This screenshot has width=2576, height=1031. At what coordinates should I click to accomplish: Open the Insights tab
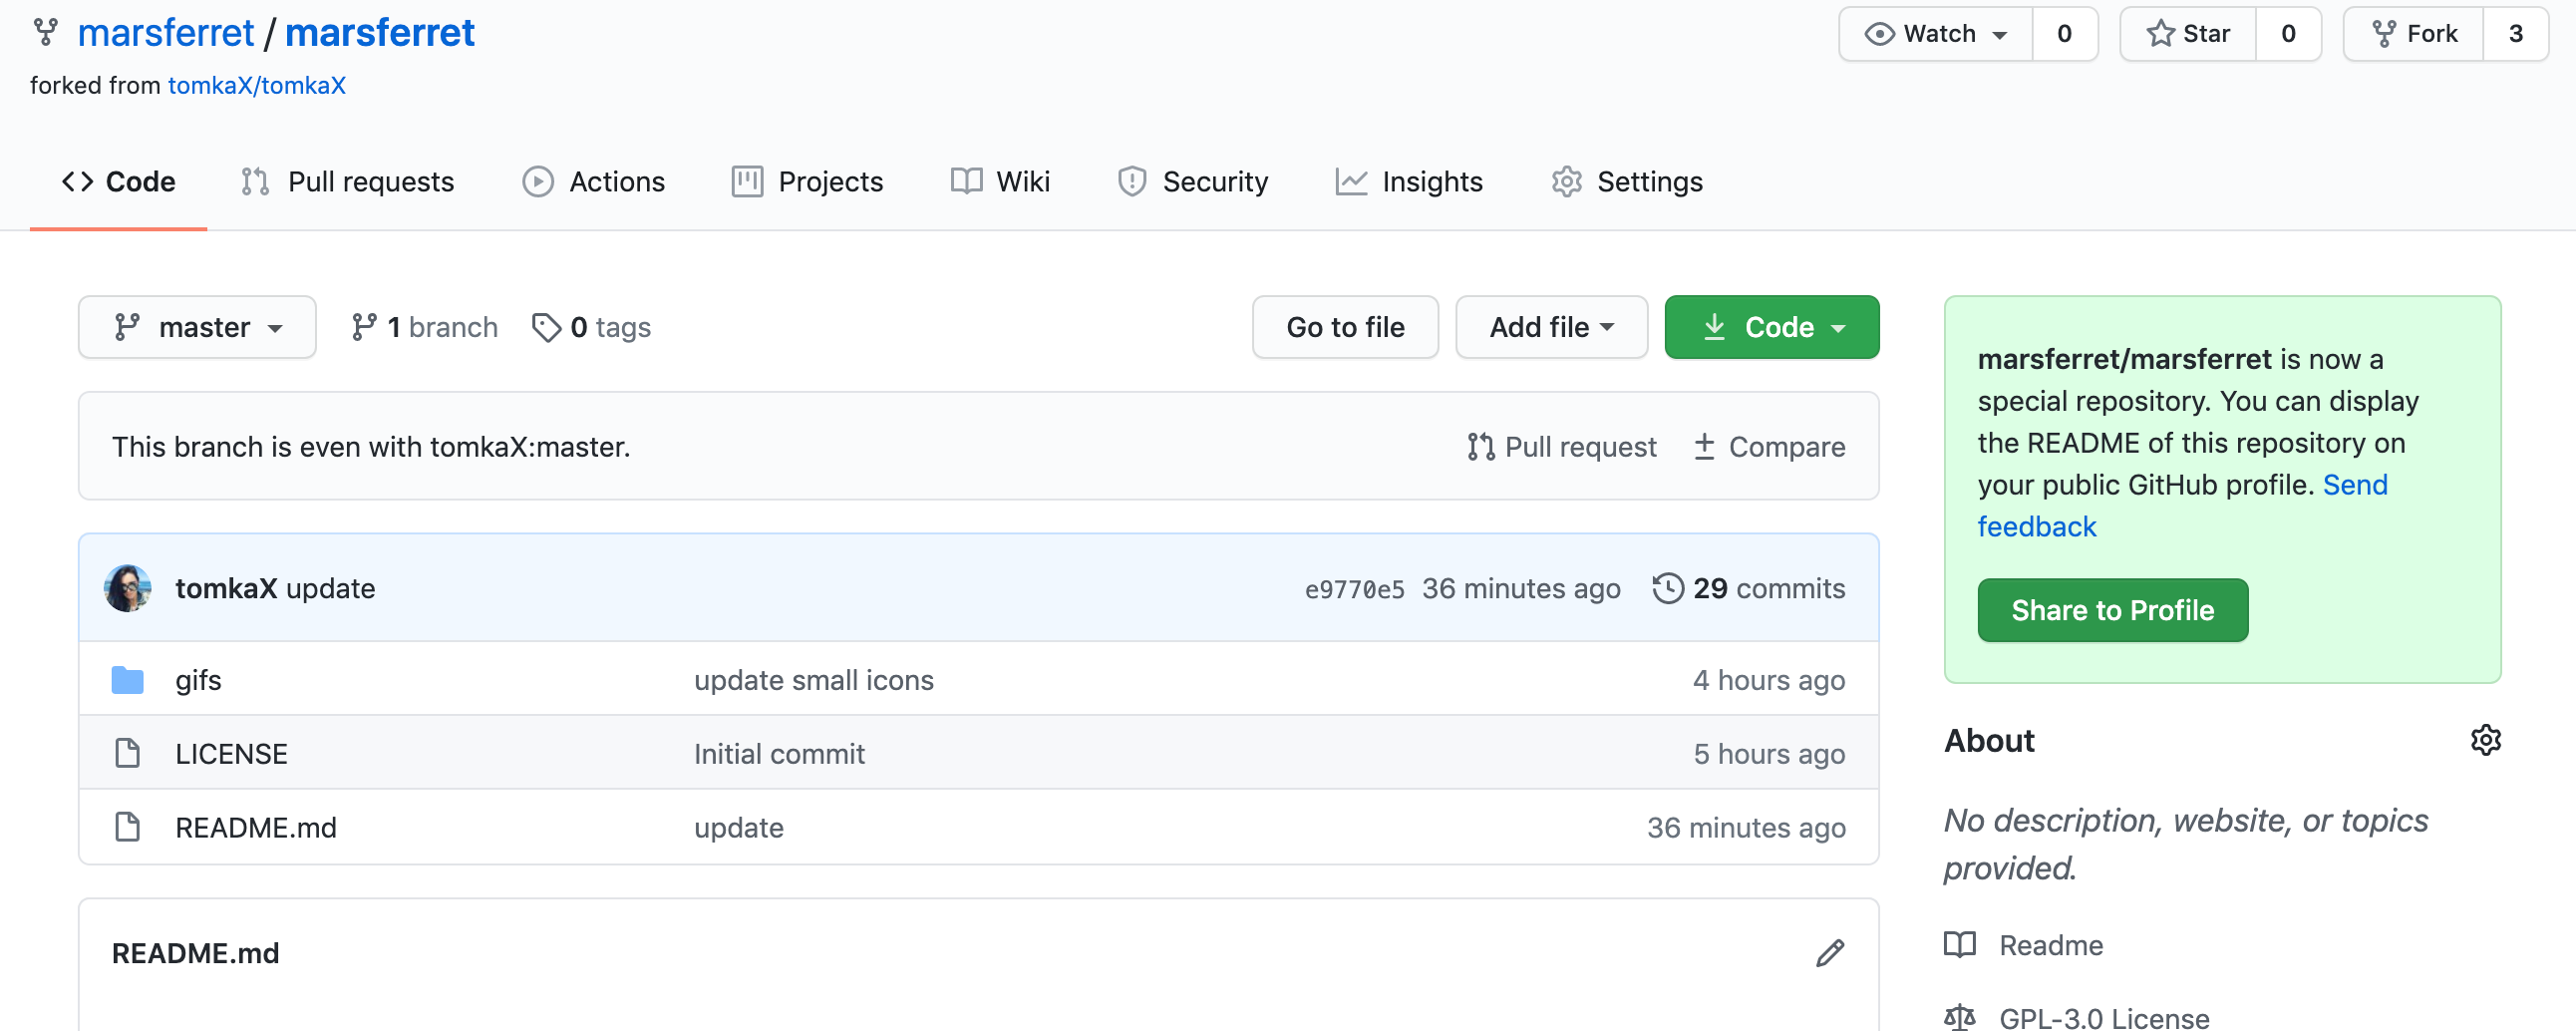pyautogui.click(x=1409, y=182)
